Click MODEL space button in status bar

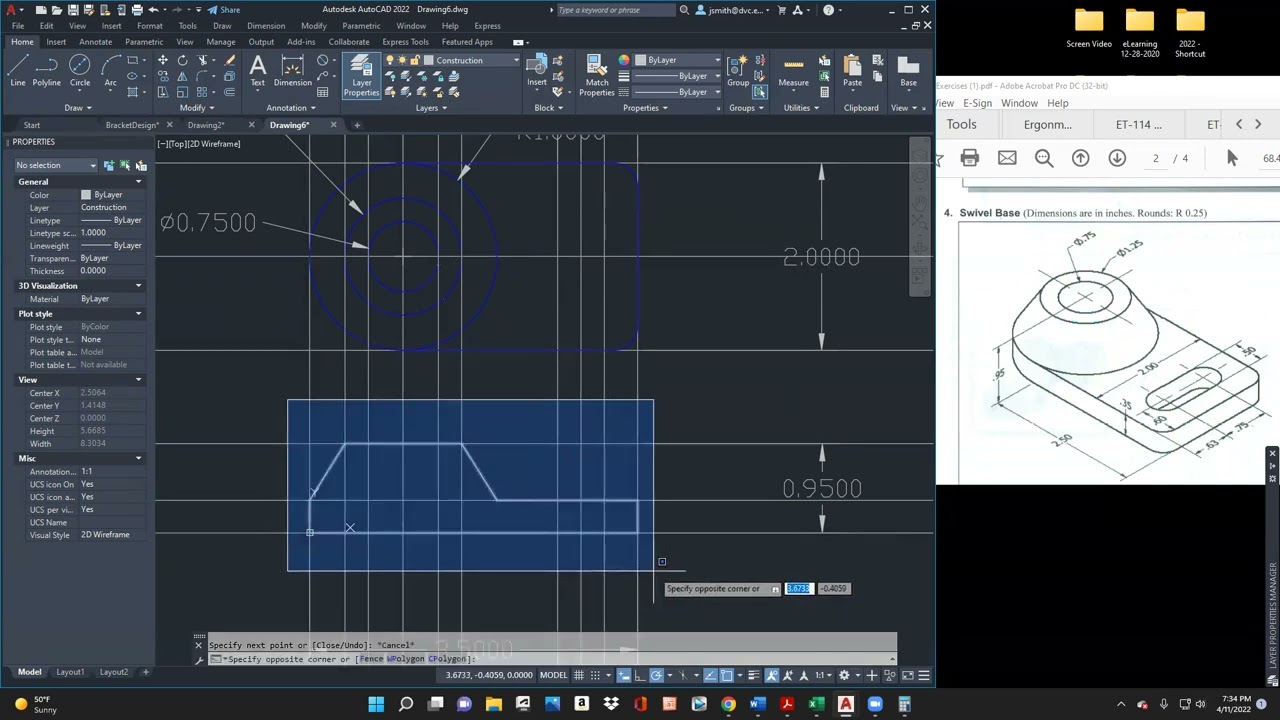tap(553, 675)
